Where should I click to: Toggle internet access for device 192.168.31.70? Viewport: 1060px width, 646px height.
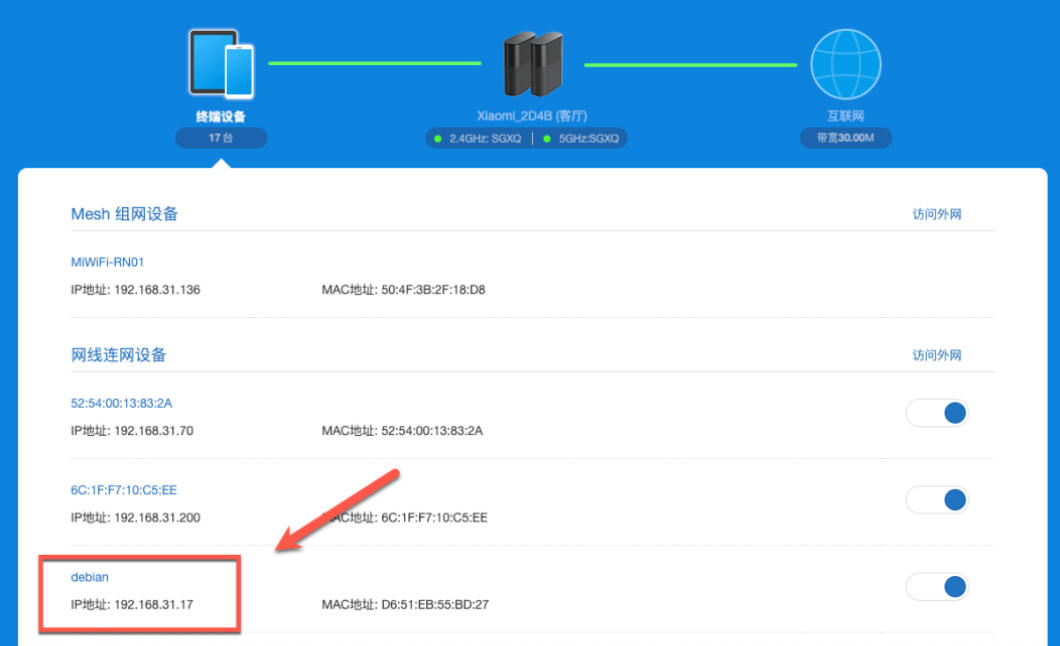(937, 413)
